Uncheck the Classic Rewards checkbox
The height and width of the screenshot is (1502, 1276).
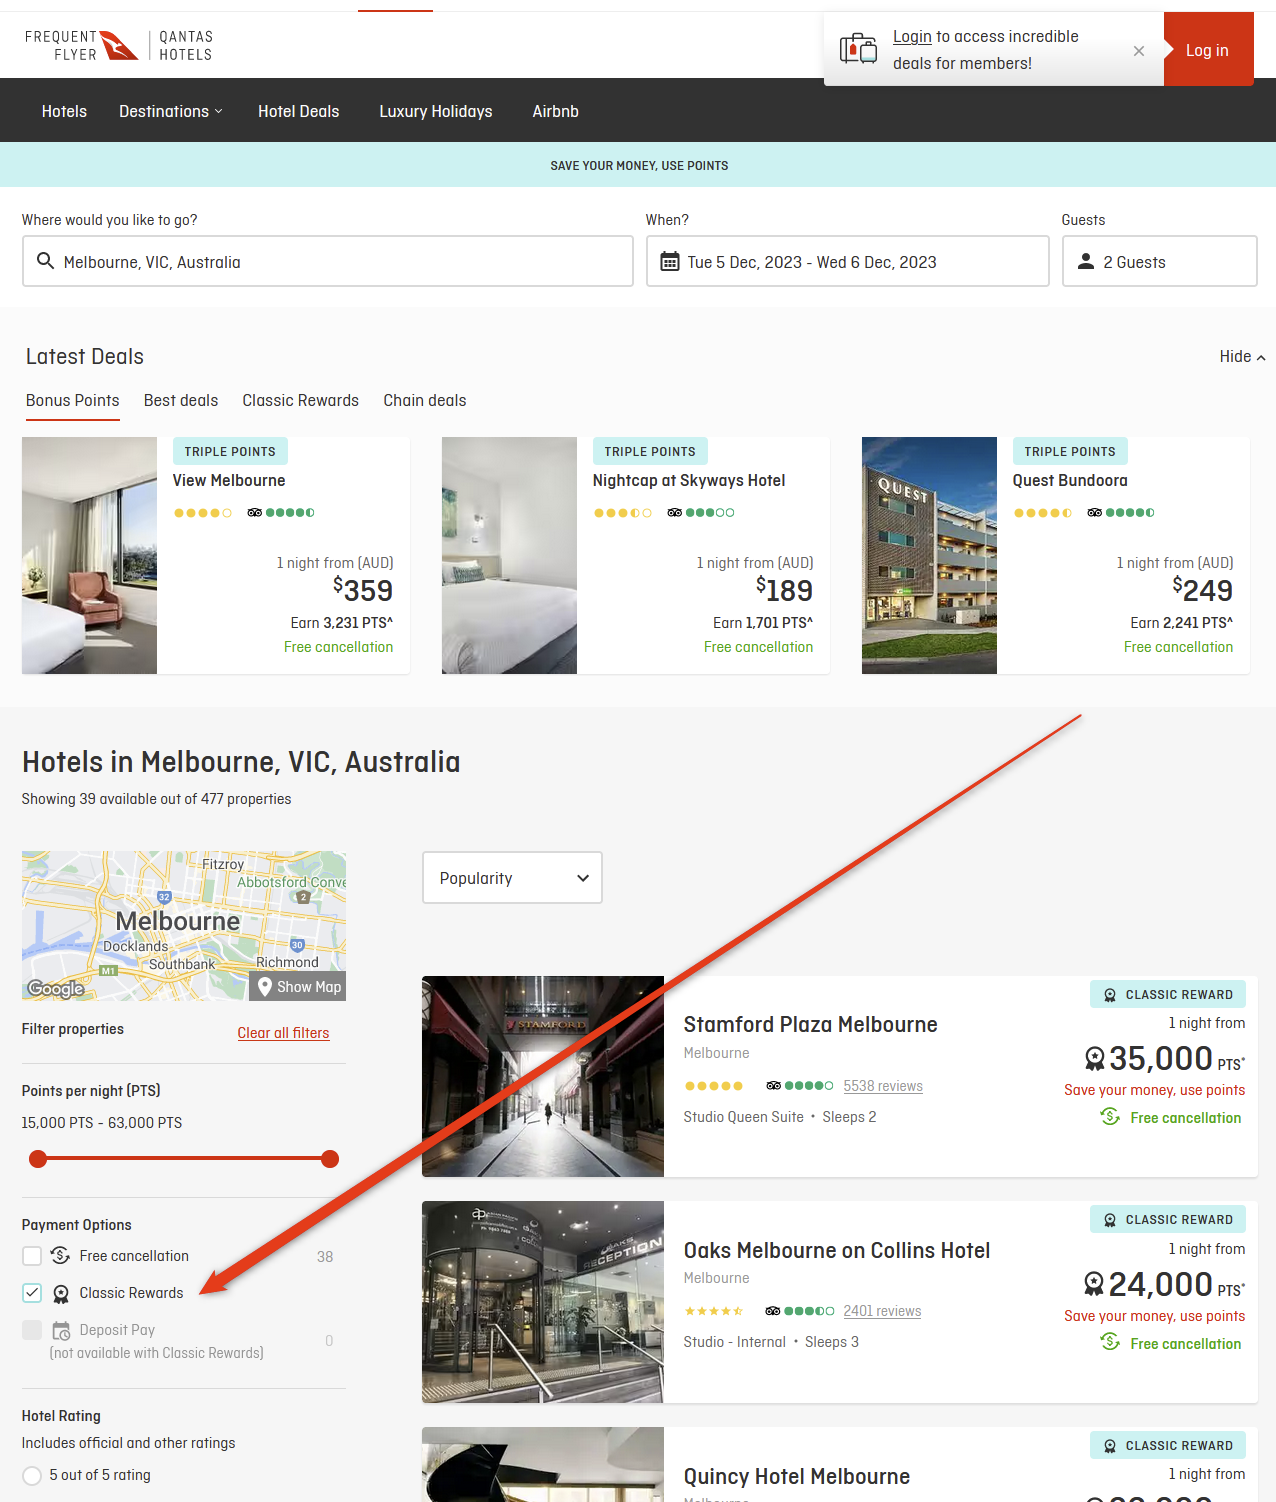point(32,1293)
